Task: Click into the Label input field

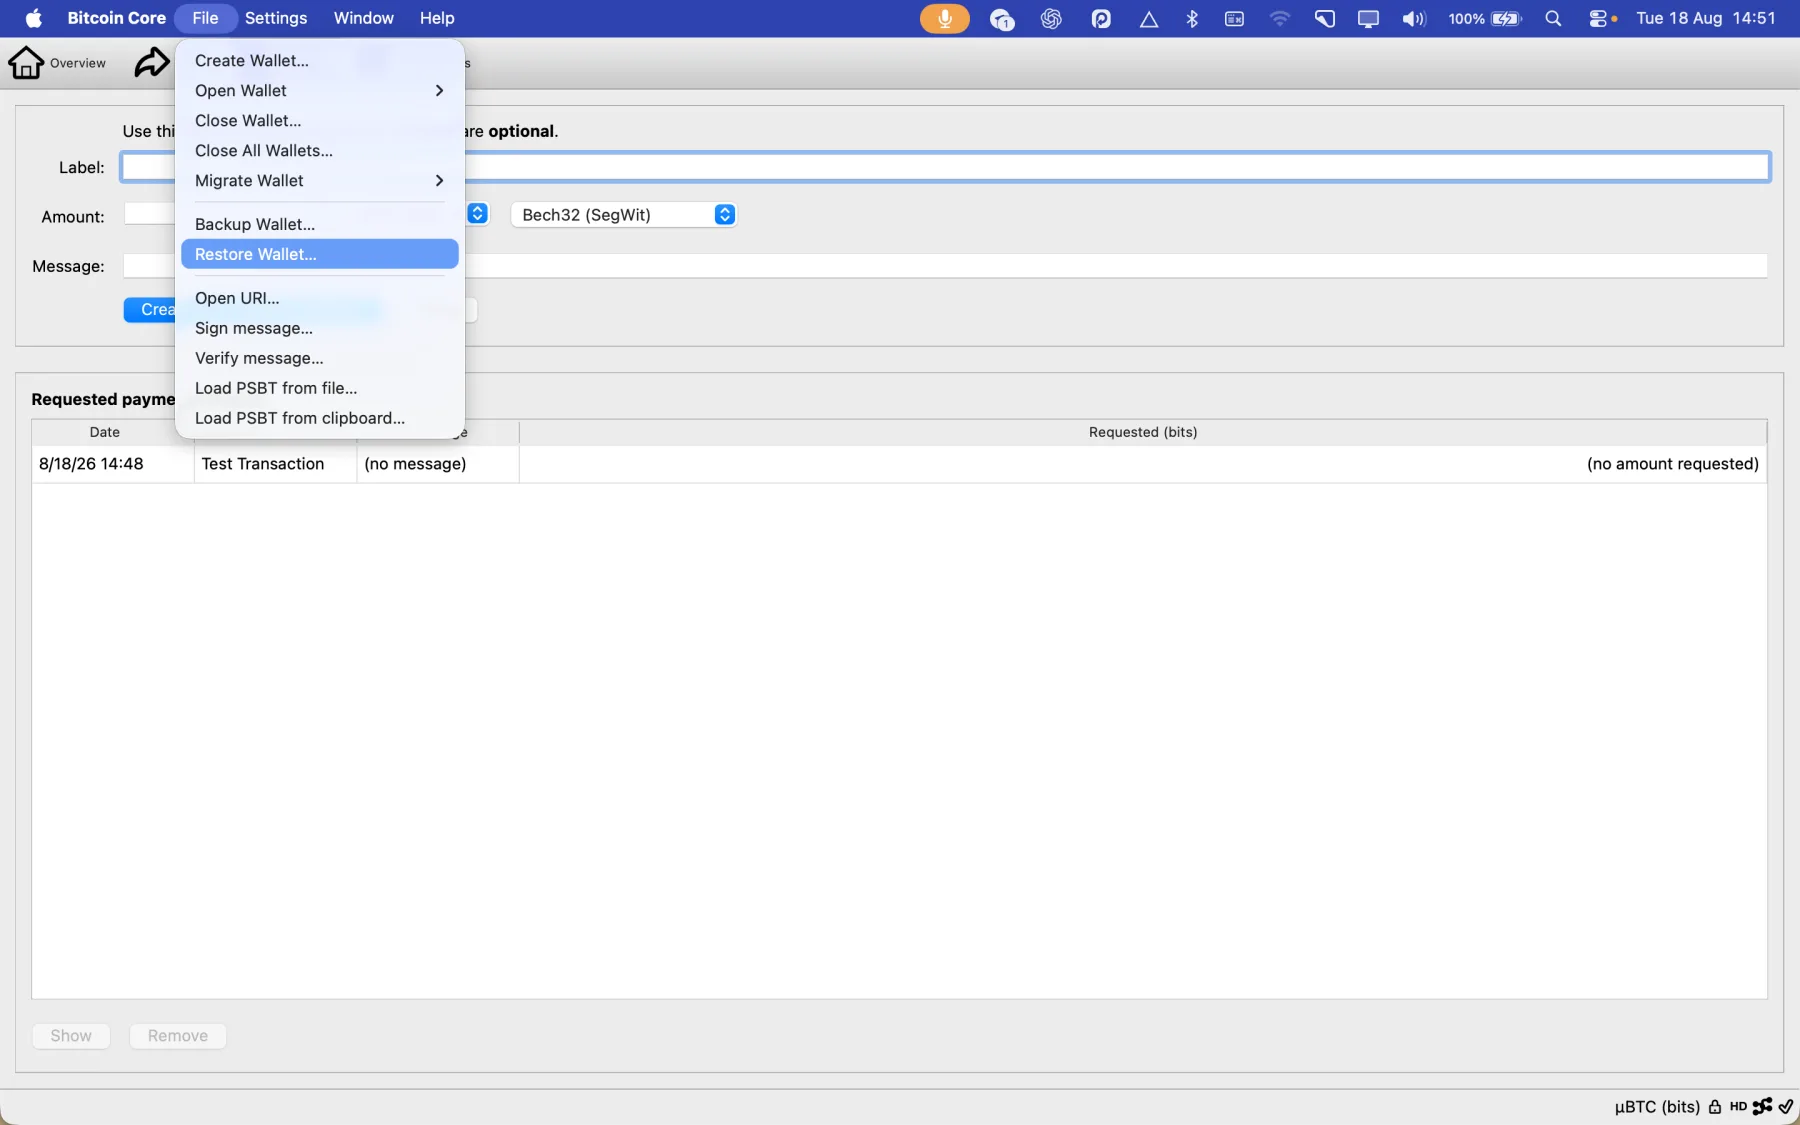Action: (945, 167)
